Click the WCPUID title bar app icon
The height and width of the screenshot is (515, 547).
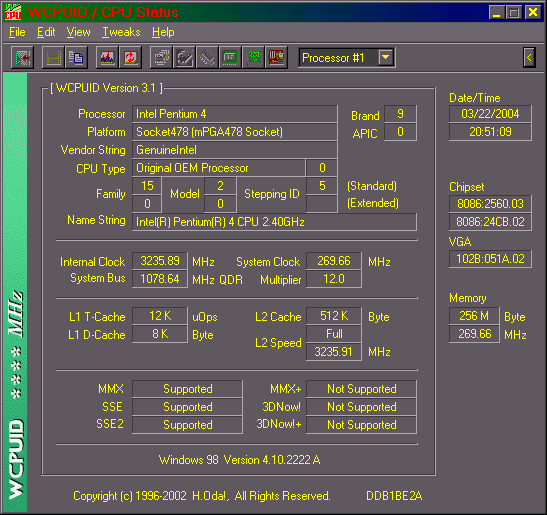(13, 12)
